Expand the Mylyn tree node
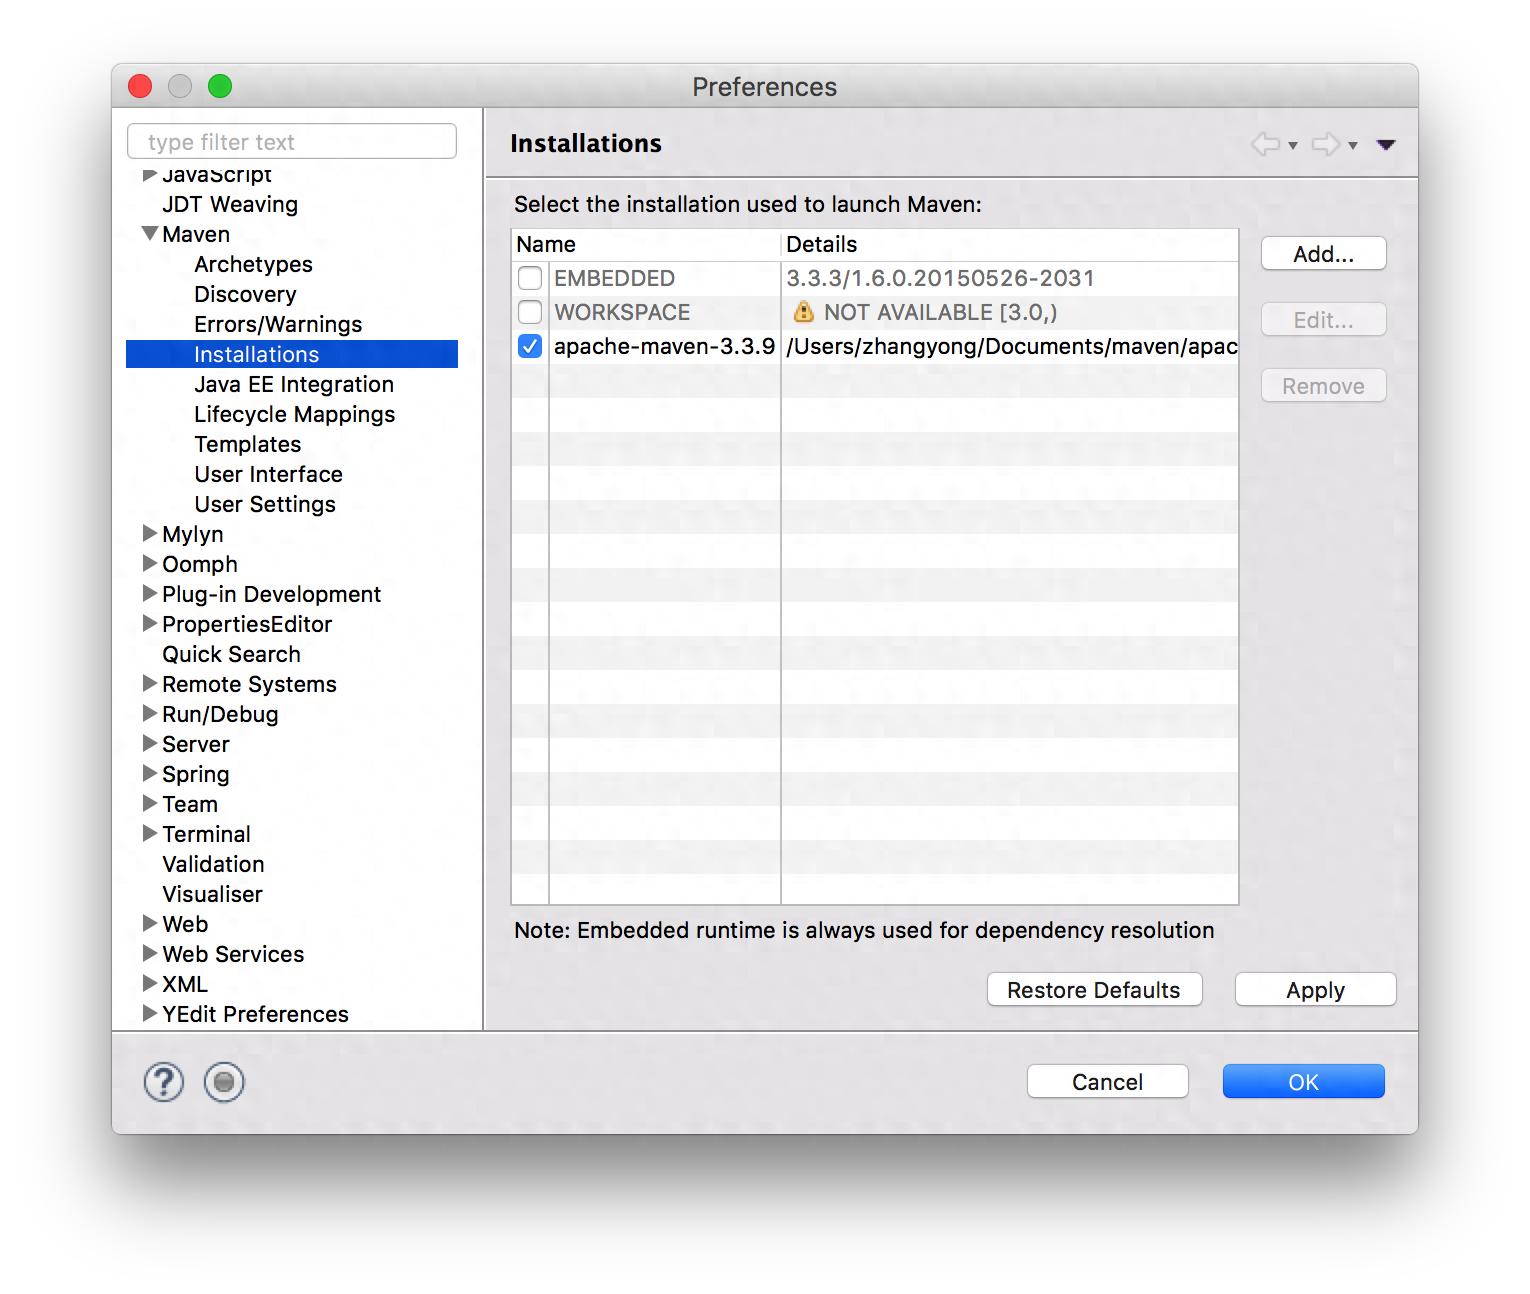Image resolution: width=1530 pixels, height=1294 pixels. (x=150, y=533)
